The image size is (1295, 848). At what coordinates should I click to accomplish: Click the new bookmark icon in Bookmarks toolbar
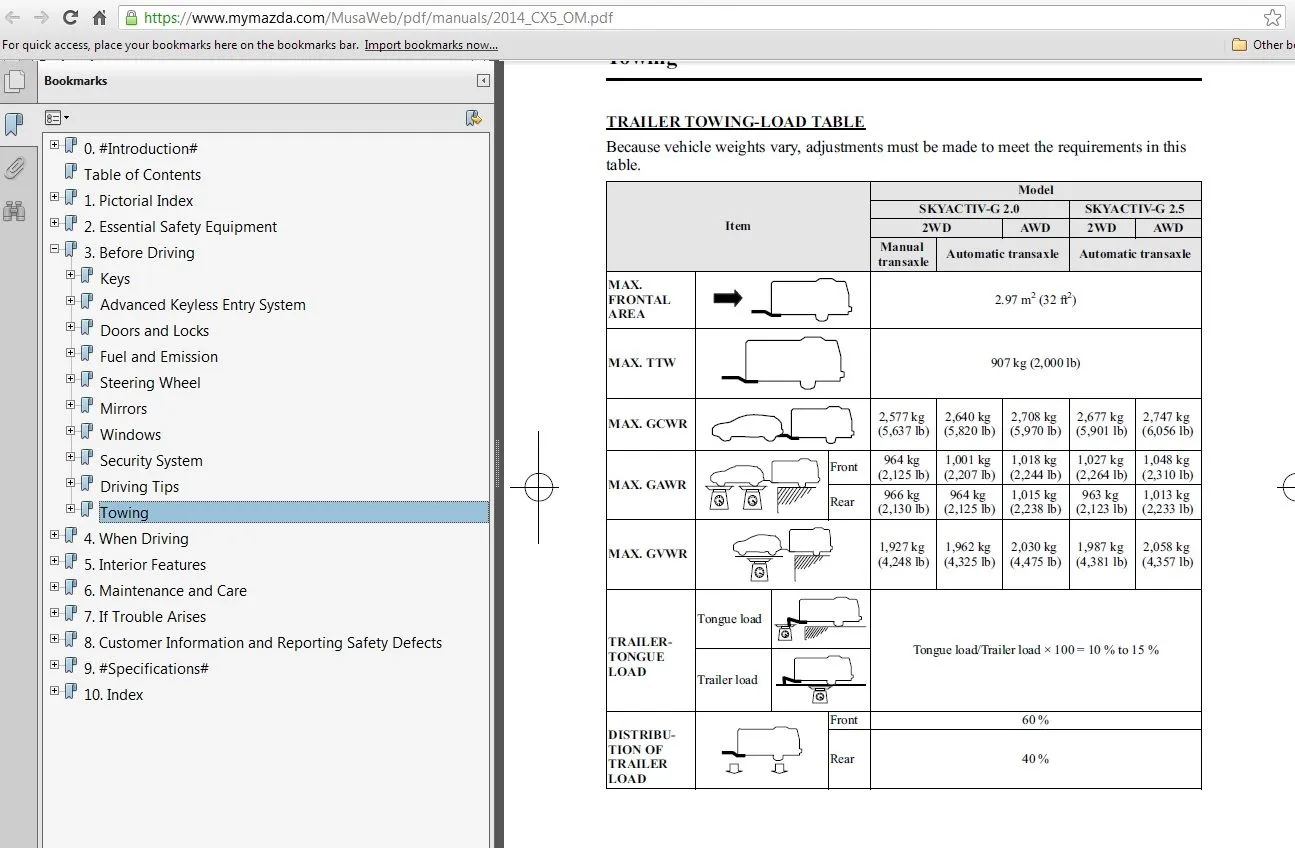474,118
